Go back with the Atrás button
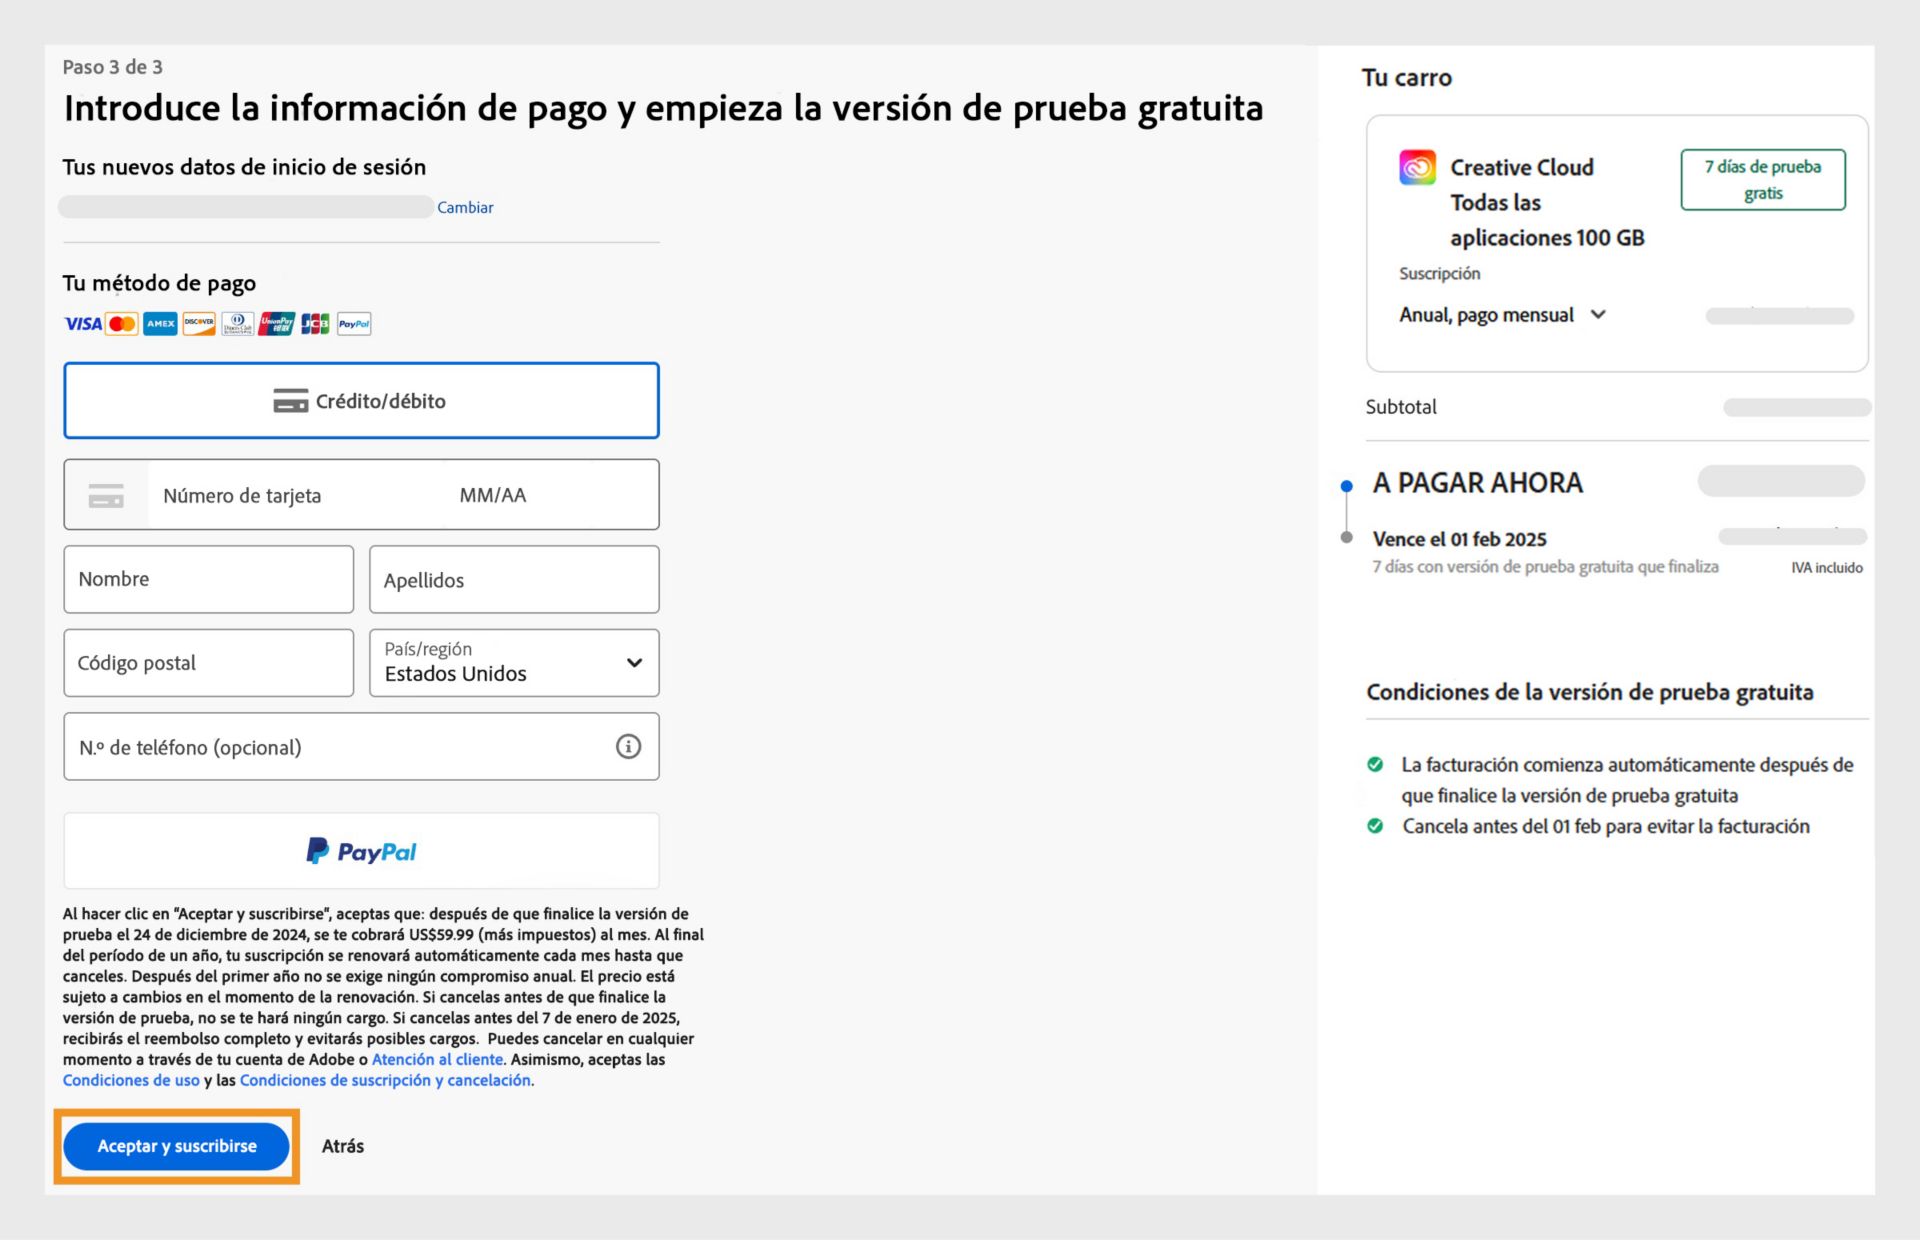Image resolution: width=1920 pixels, height=1240 pixels. click(x=343, y=1146)
